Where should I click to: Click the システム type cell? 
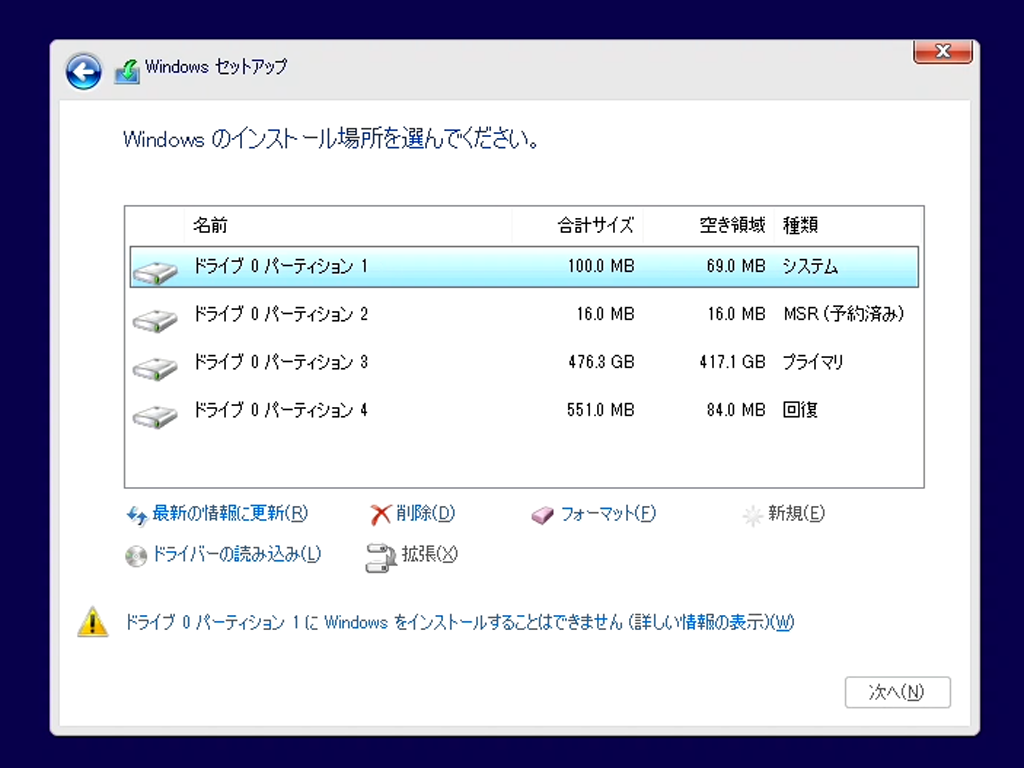click(810, 266)
